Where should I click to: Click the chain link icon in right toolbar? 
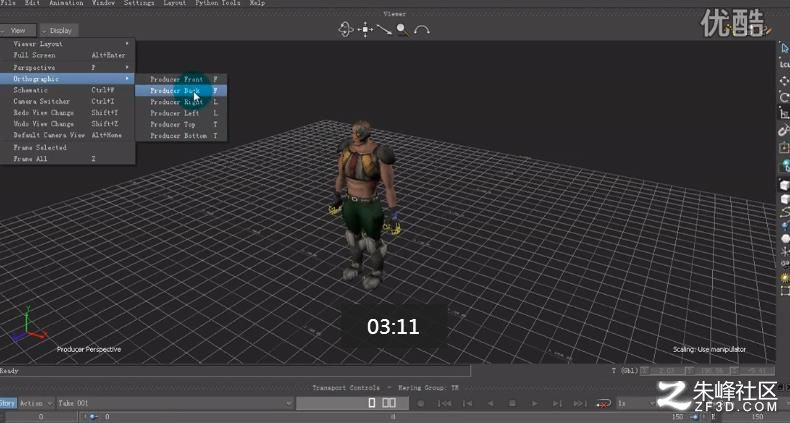(x=784, y=130)
